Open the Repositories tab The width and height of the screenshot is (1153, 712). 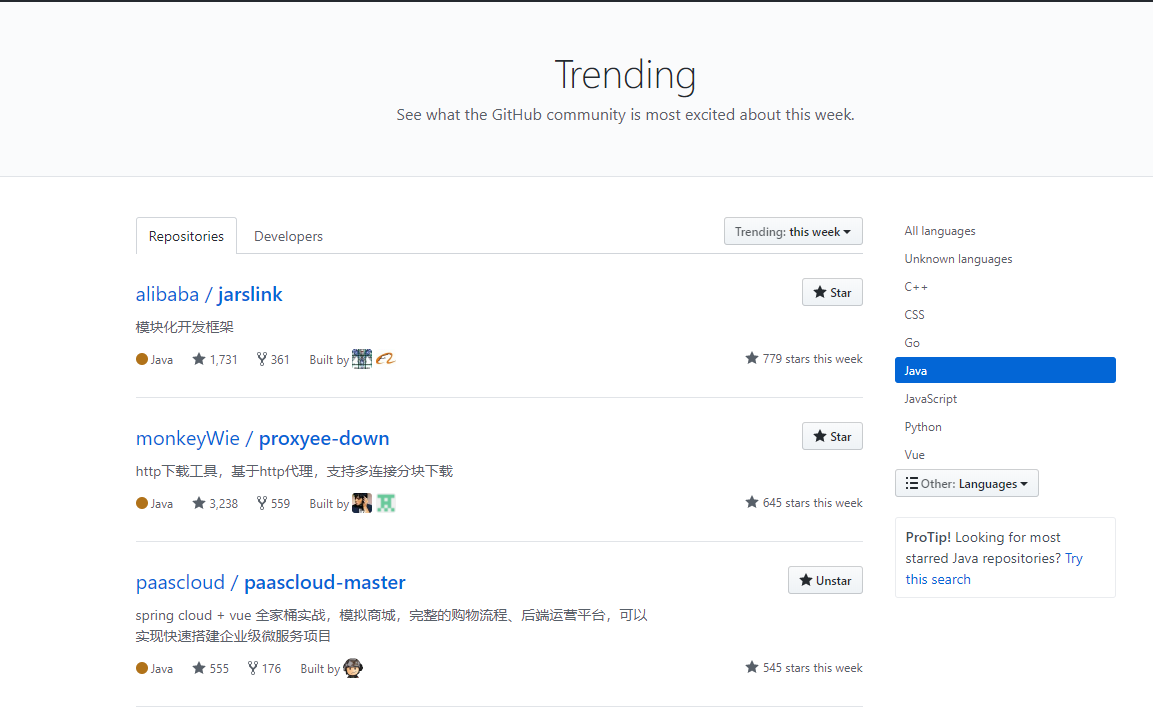coord(186,236)
